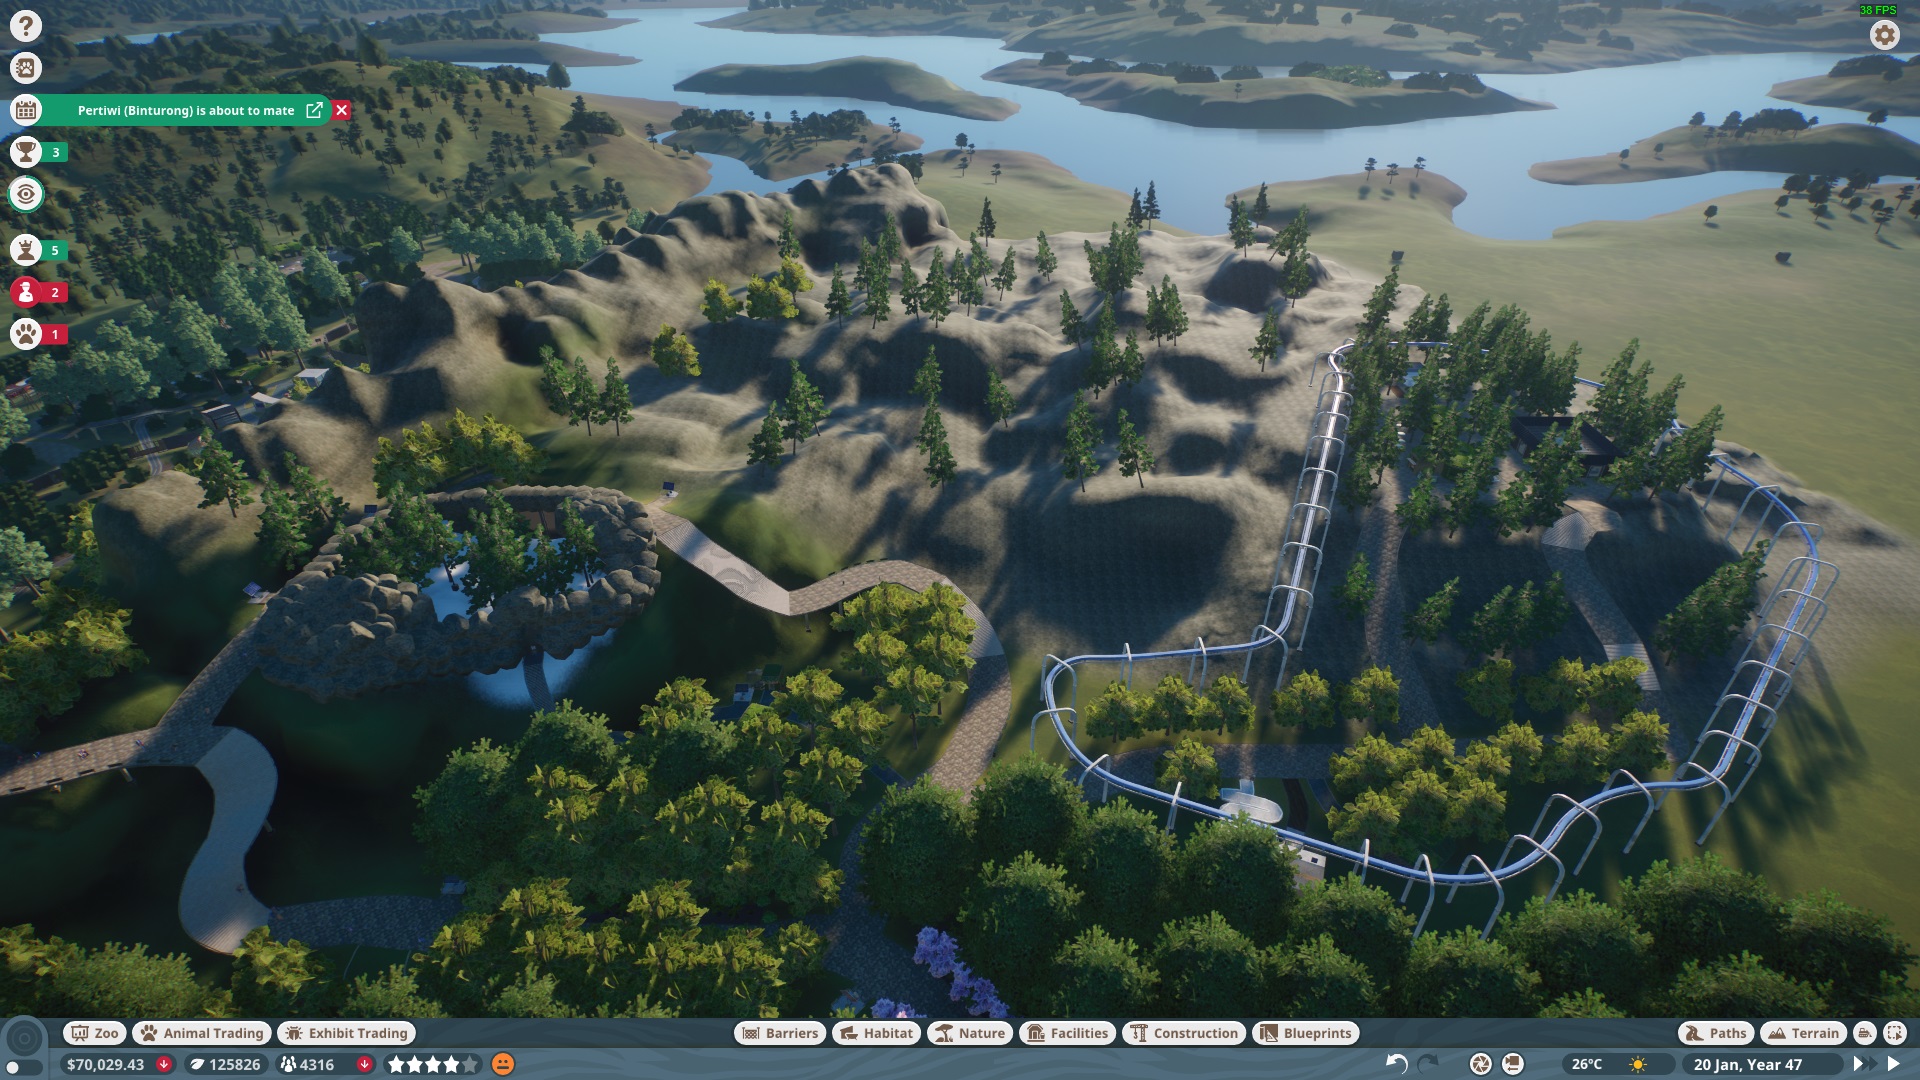Open the trophy challenges icon
Screen dimensions: 1920x1080
[x=26, y=152]
